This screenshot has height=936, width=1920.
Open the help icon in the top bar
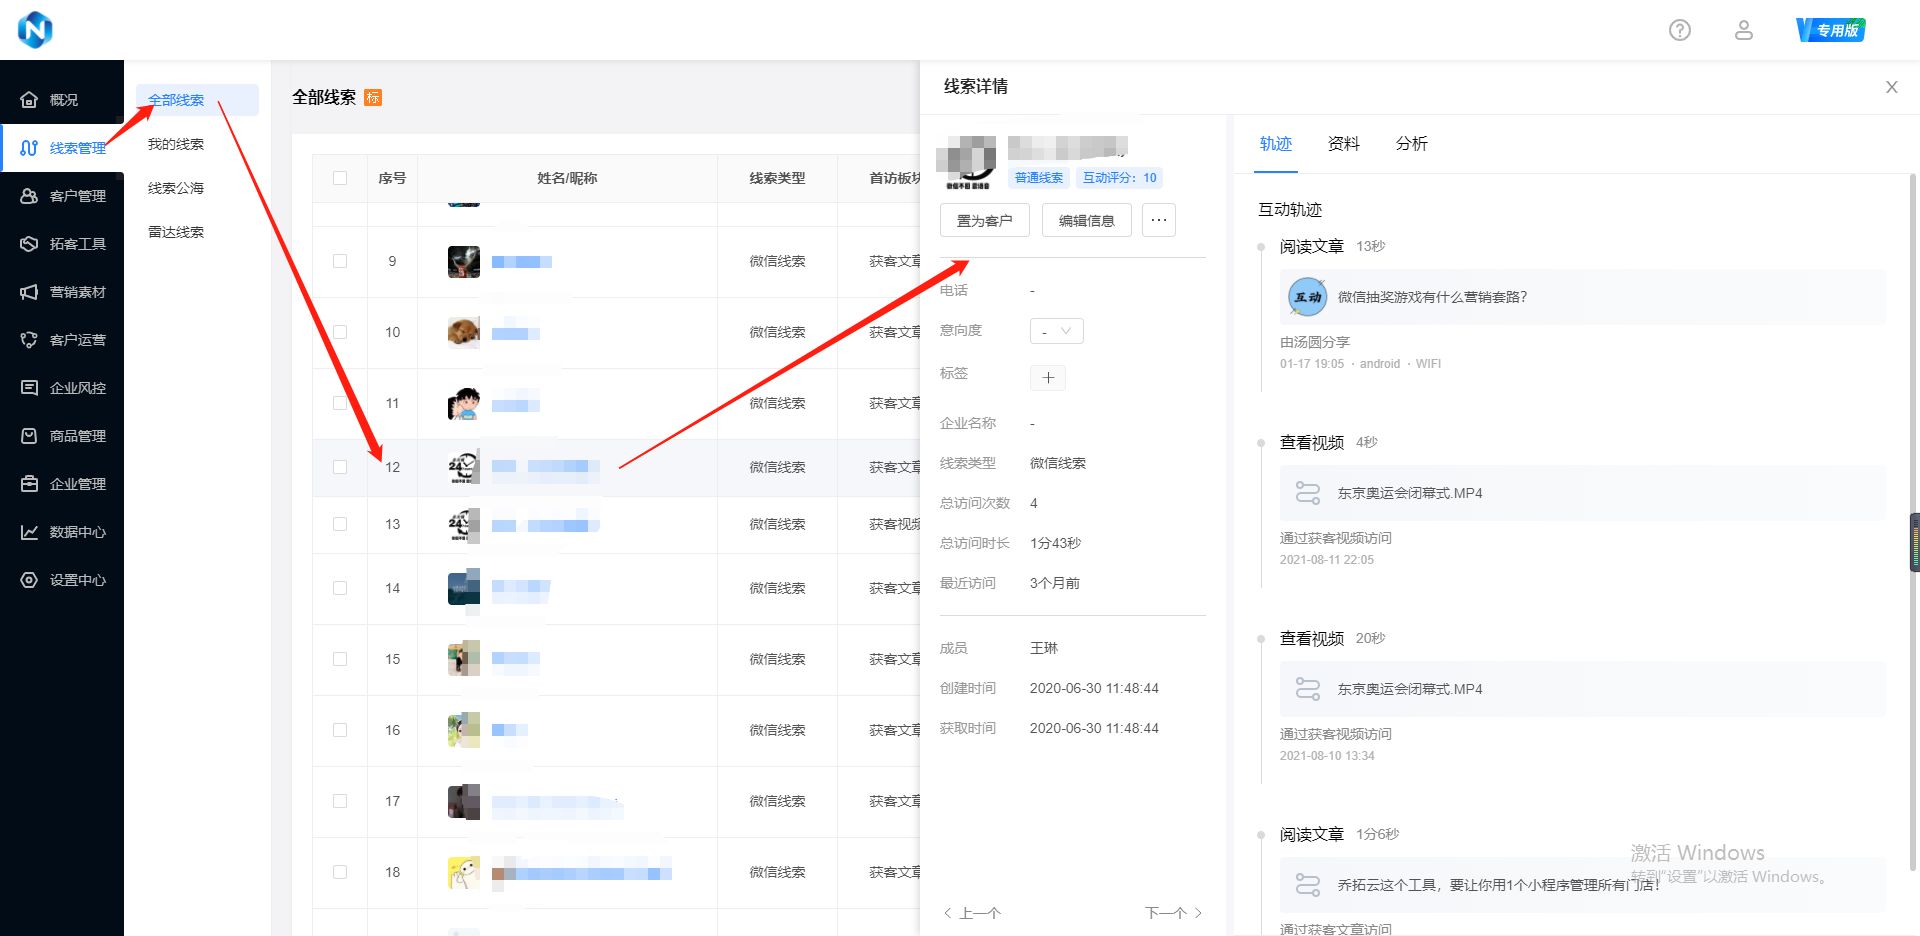point(1679,30)
